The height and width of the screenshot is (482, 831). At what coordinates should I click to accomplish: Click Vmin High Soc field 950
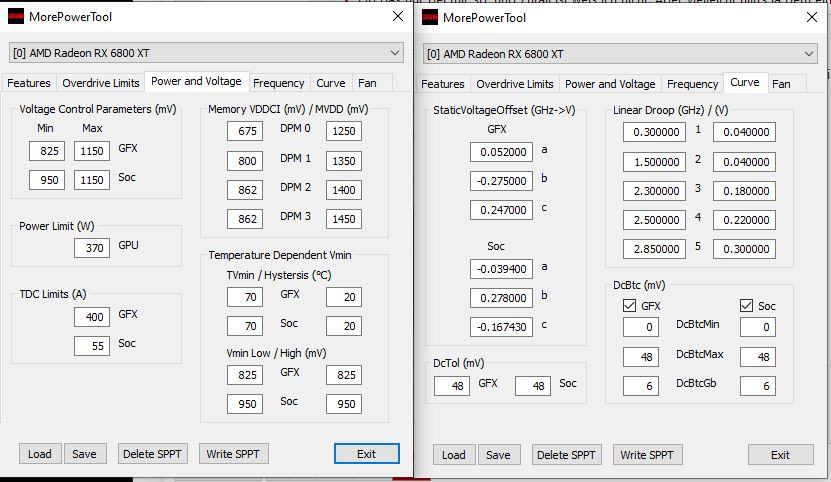pyautogui.click(x=344, y=404)
